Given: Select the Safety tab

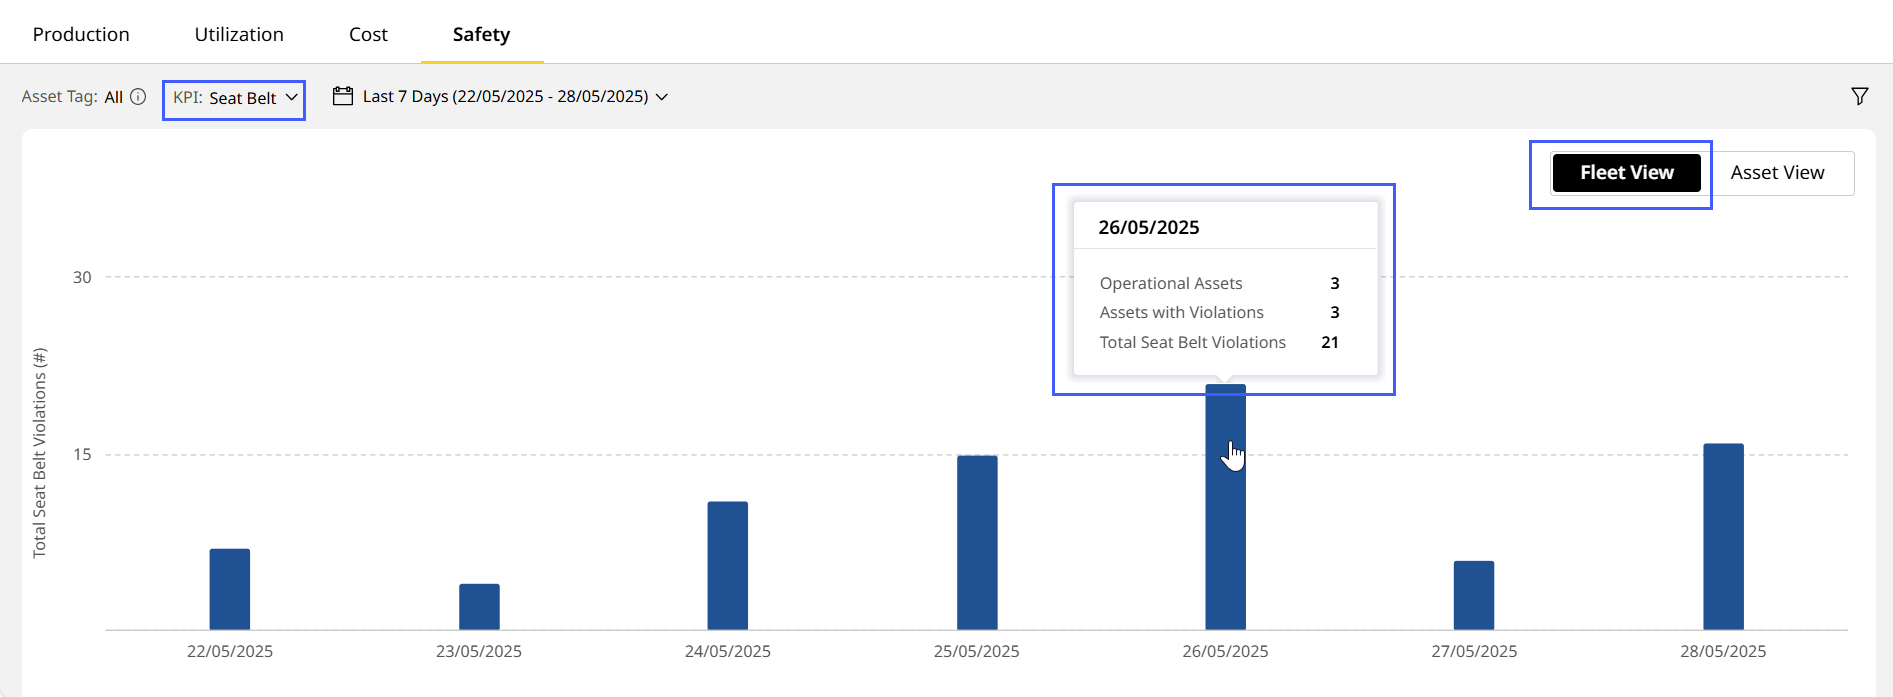Looking at the screenshot, I should (481, 34).
